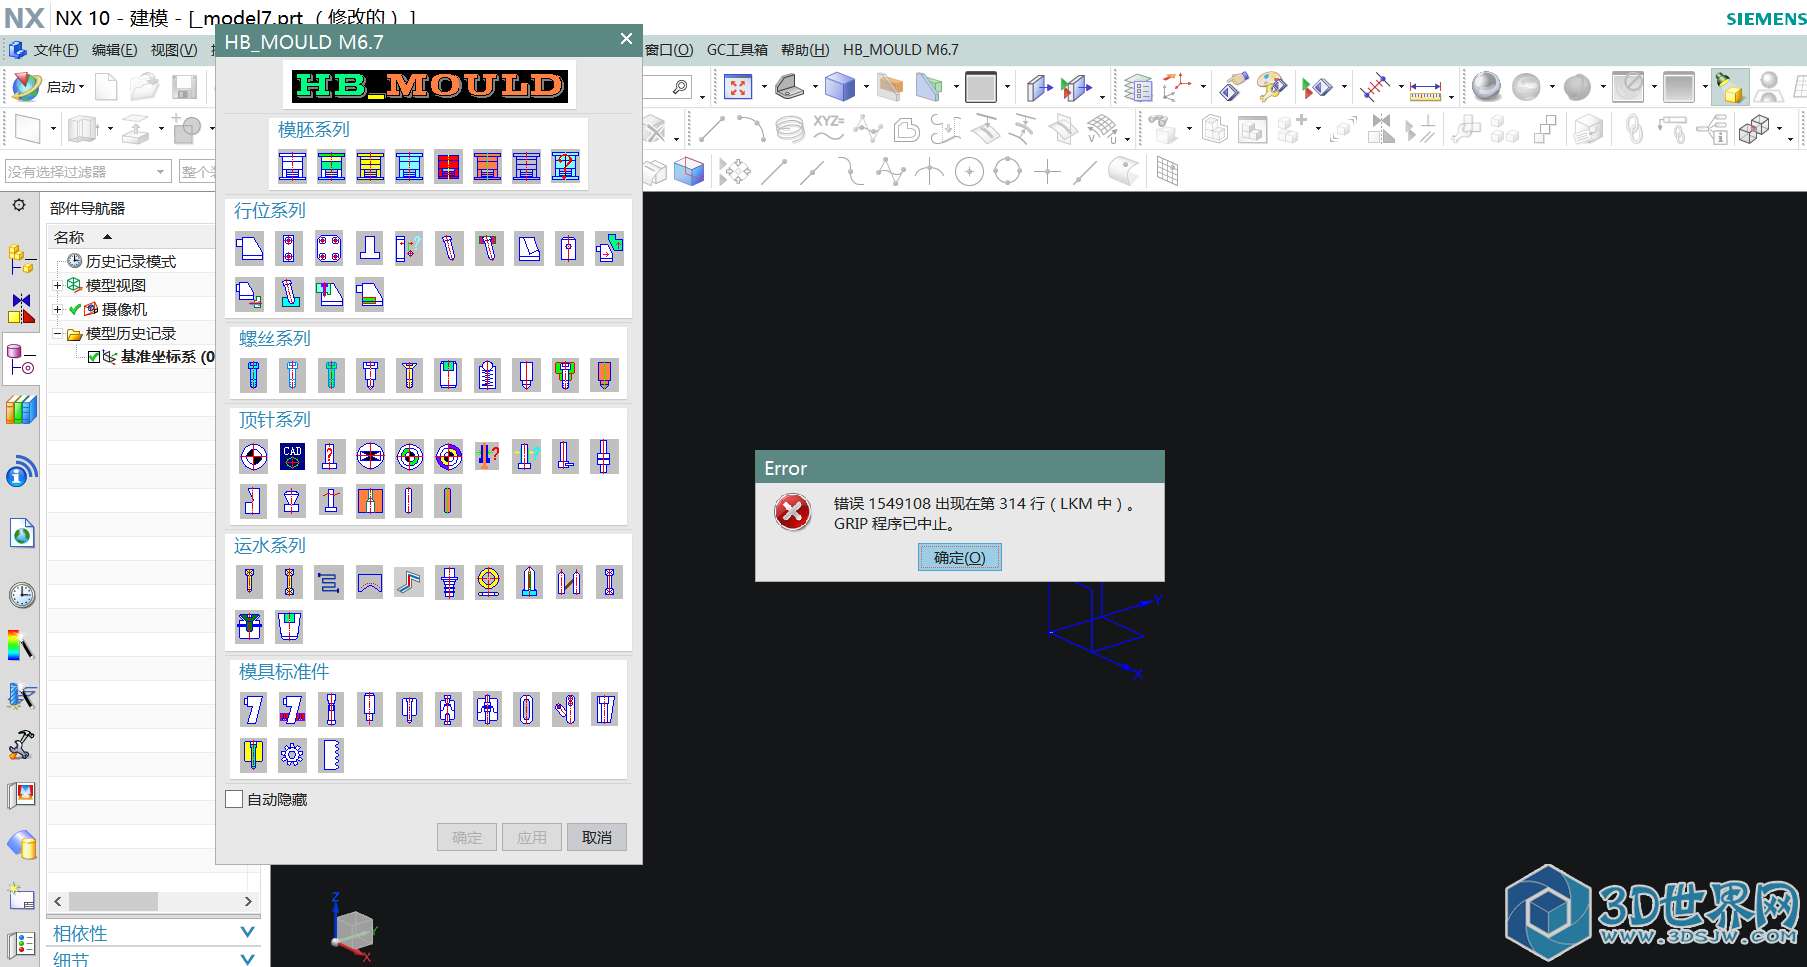The image size is (1807, 967).
Task: Click the first blue screw icon in 螺丝系列
Action: point(253,374)
